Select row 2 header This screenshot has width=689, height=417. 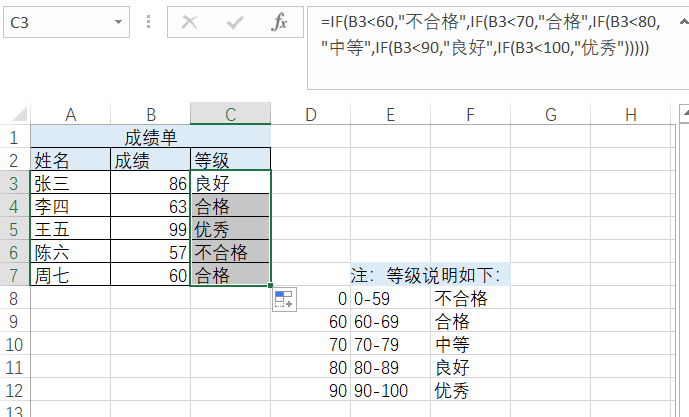[x=15, y=160]
